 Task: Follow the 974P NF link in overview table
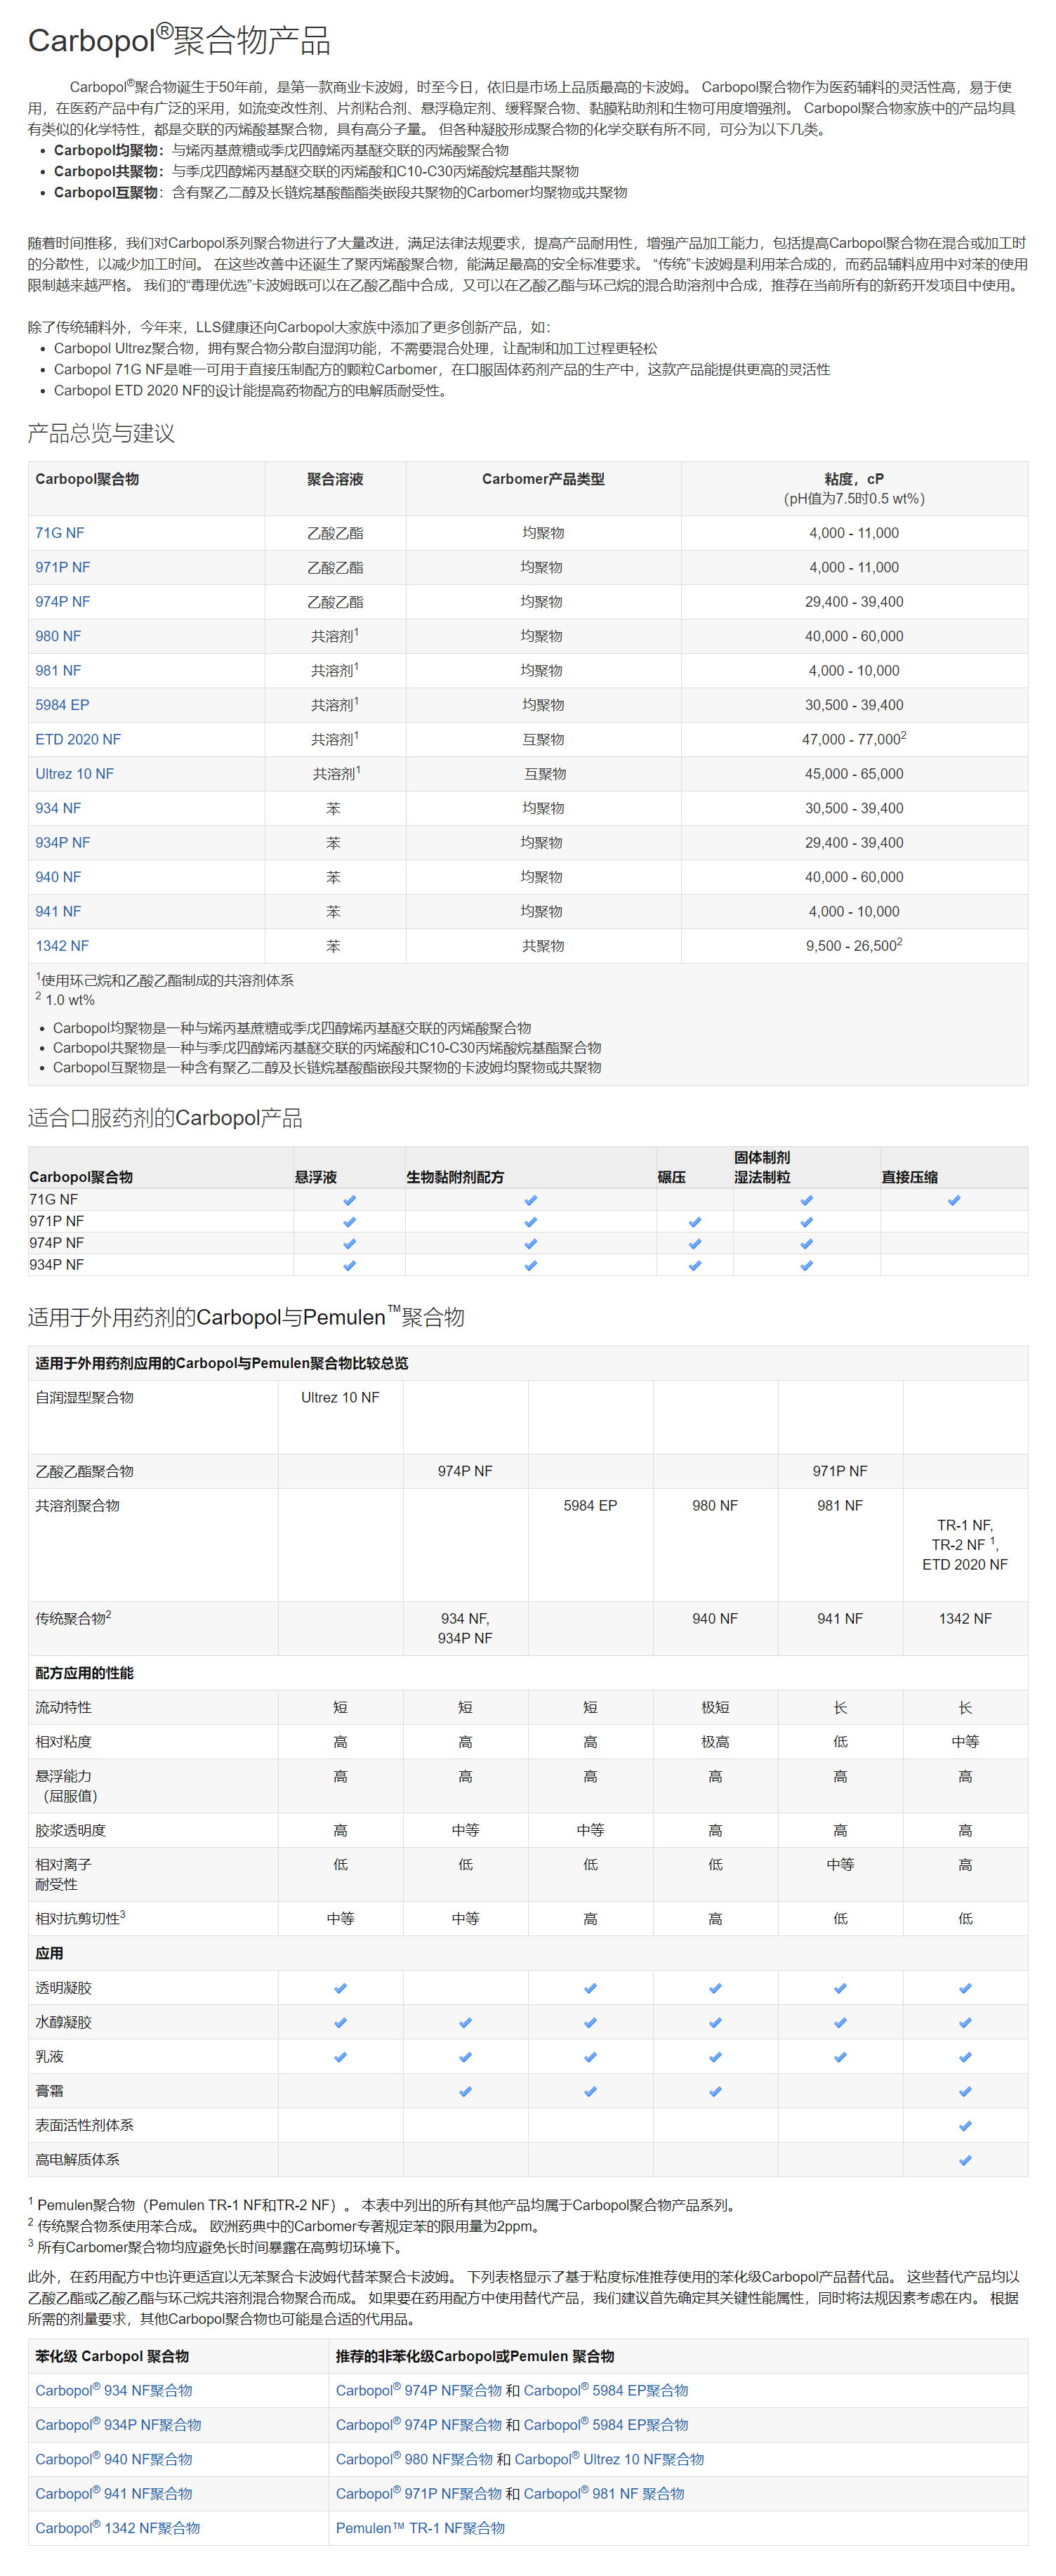tap(63, 602)
